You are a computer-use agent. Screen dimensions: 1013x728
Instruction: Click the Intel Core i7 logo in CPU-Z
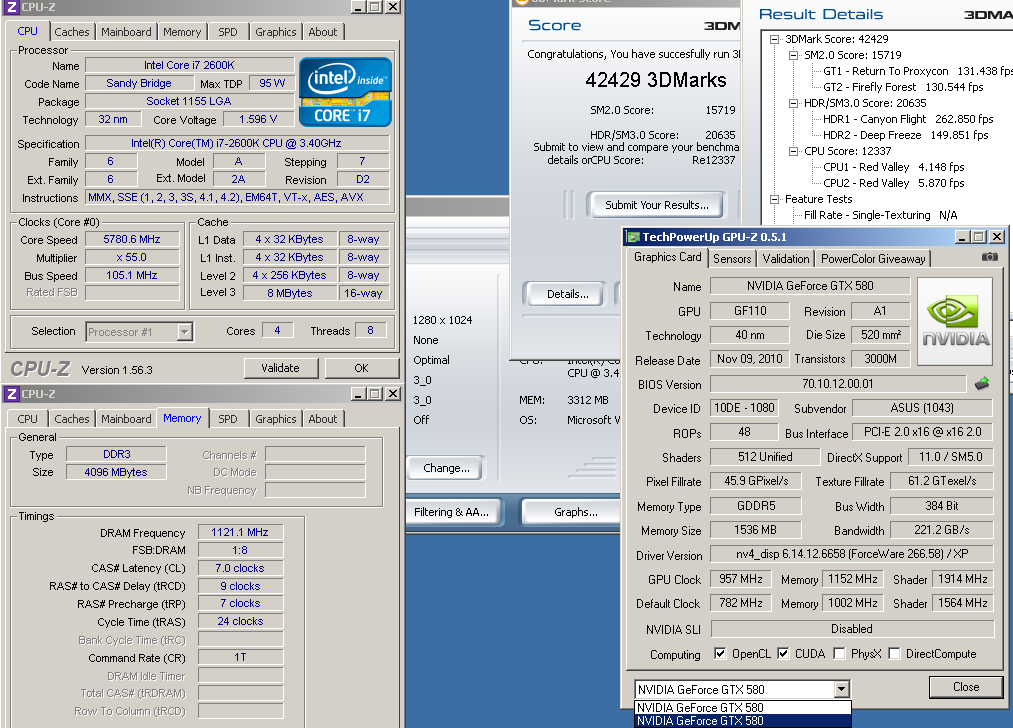pos(346,92)
